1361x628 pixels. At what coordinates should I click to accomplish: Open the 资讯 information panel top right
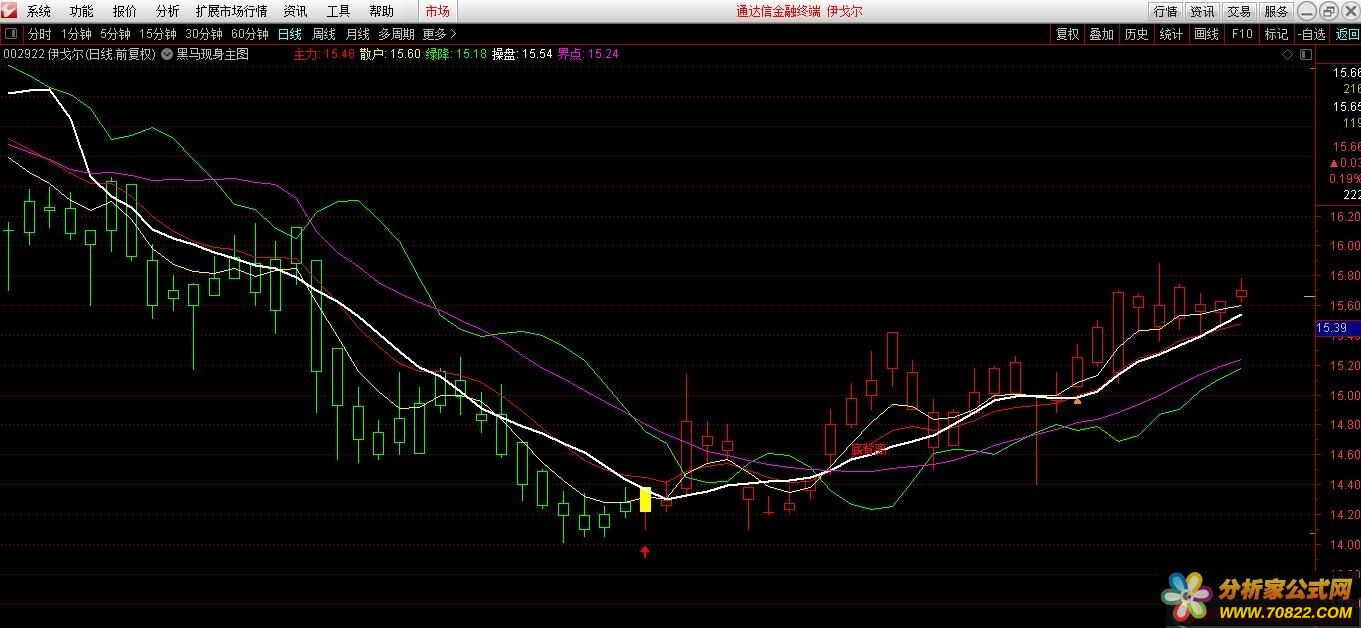pos(1201,12)
